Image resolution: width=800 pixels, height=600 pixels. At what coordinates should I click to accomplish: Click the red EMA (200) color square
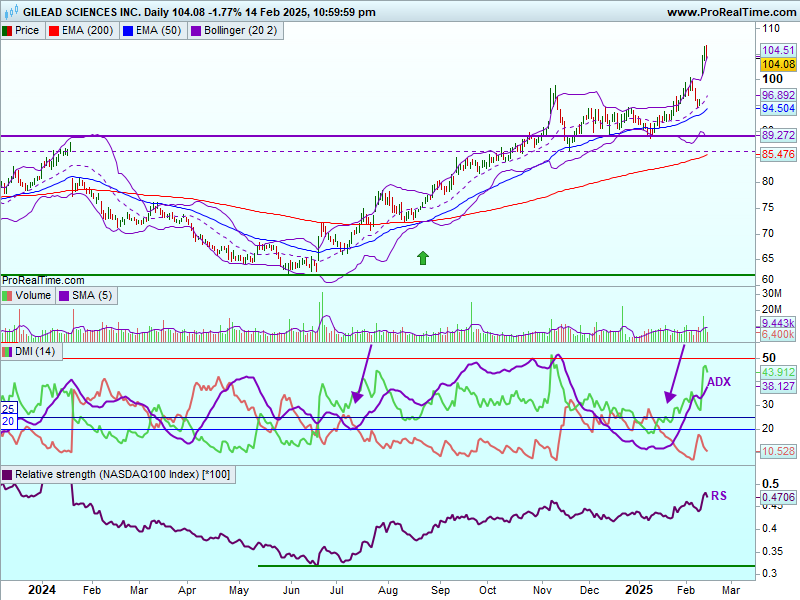click(54, 31)
